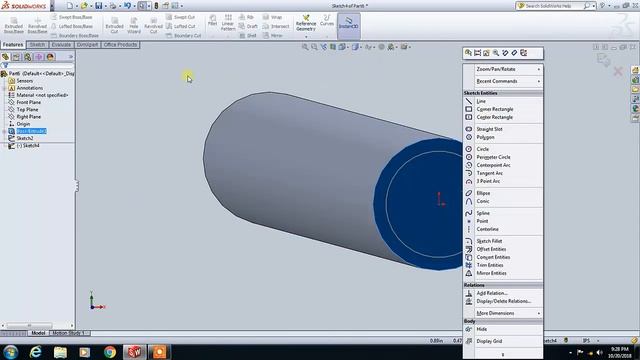Expand context menu with bottom chevron
Viewport: 640px width, 360px height.
(503, 355)
